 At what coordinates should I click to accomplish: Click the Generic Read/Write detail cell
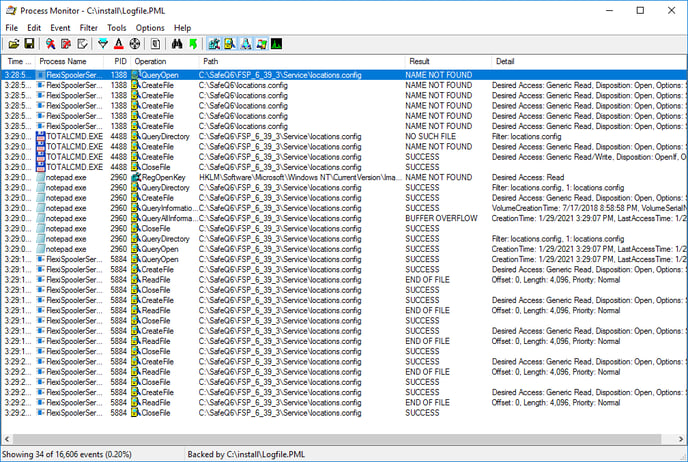589,157
